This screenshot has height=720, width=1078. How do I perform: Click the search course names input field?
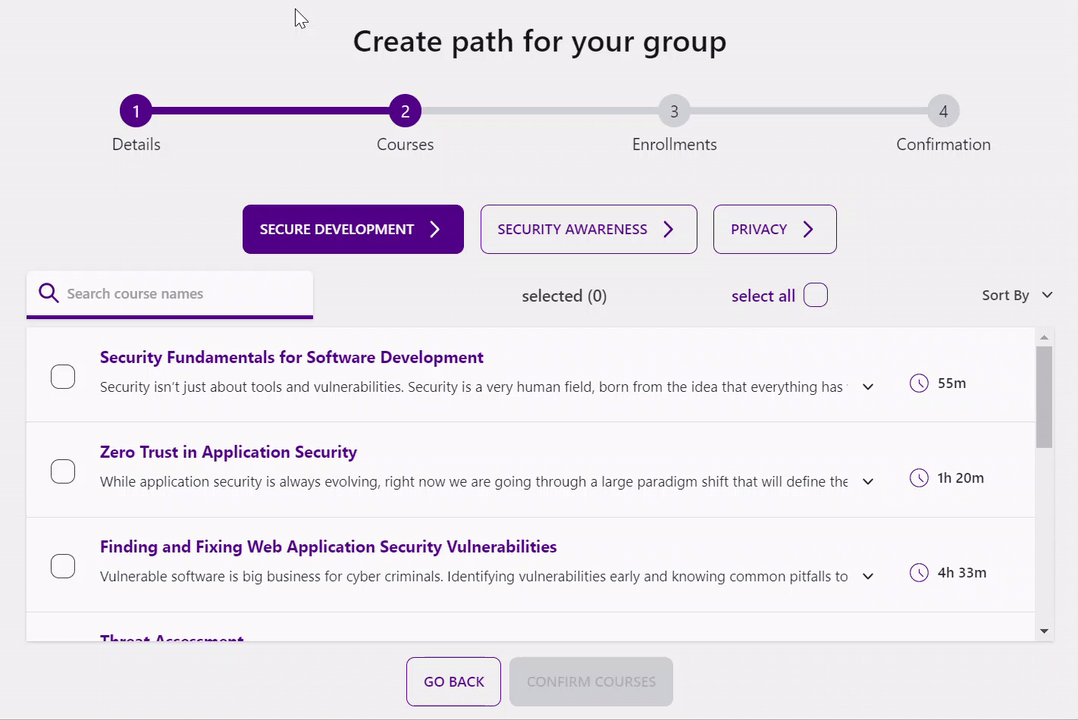point(180,293)
